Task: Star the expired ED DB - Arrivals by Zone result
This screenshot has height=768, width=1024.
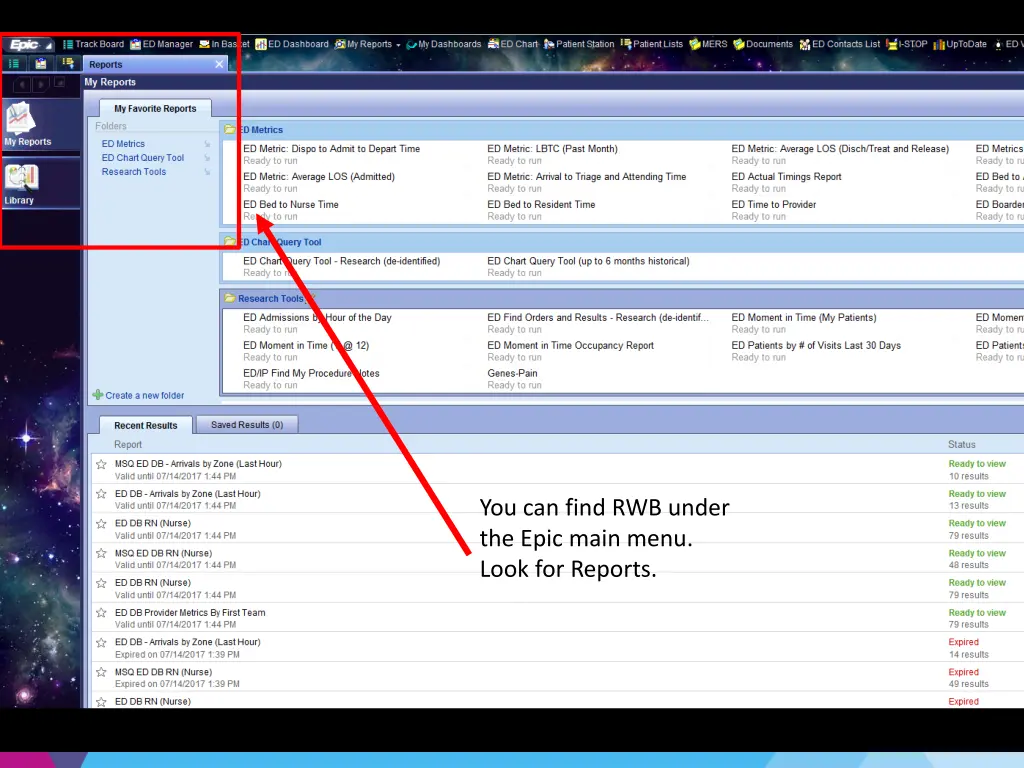Action: point(101,643)
